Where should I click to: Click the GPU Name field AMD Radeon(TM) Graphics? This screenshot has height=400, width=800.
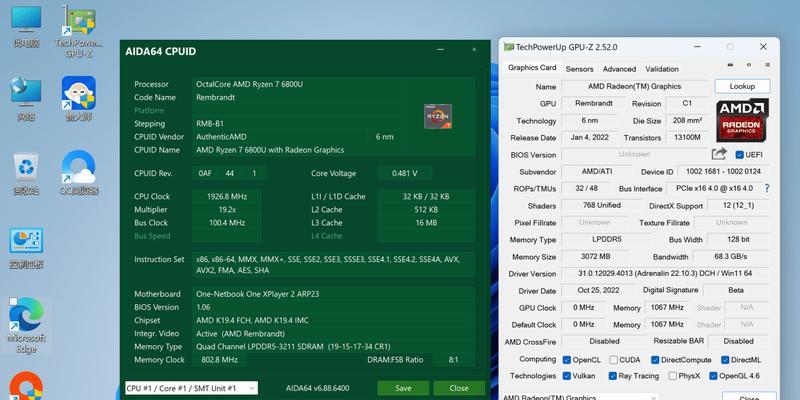[634, 87]
